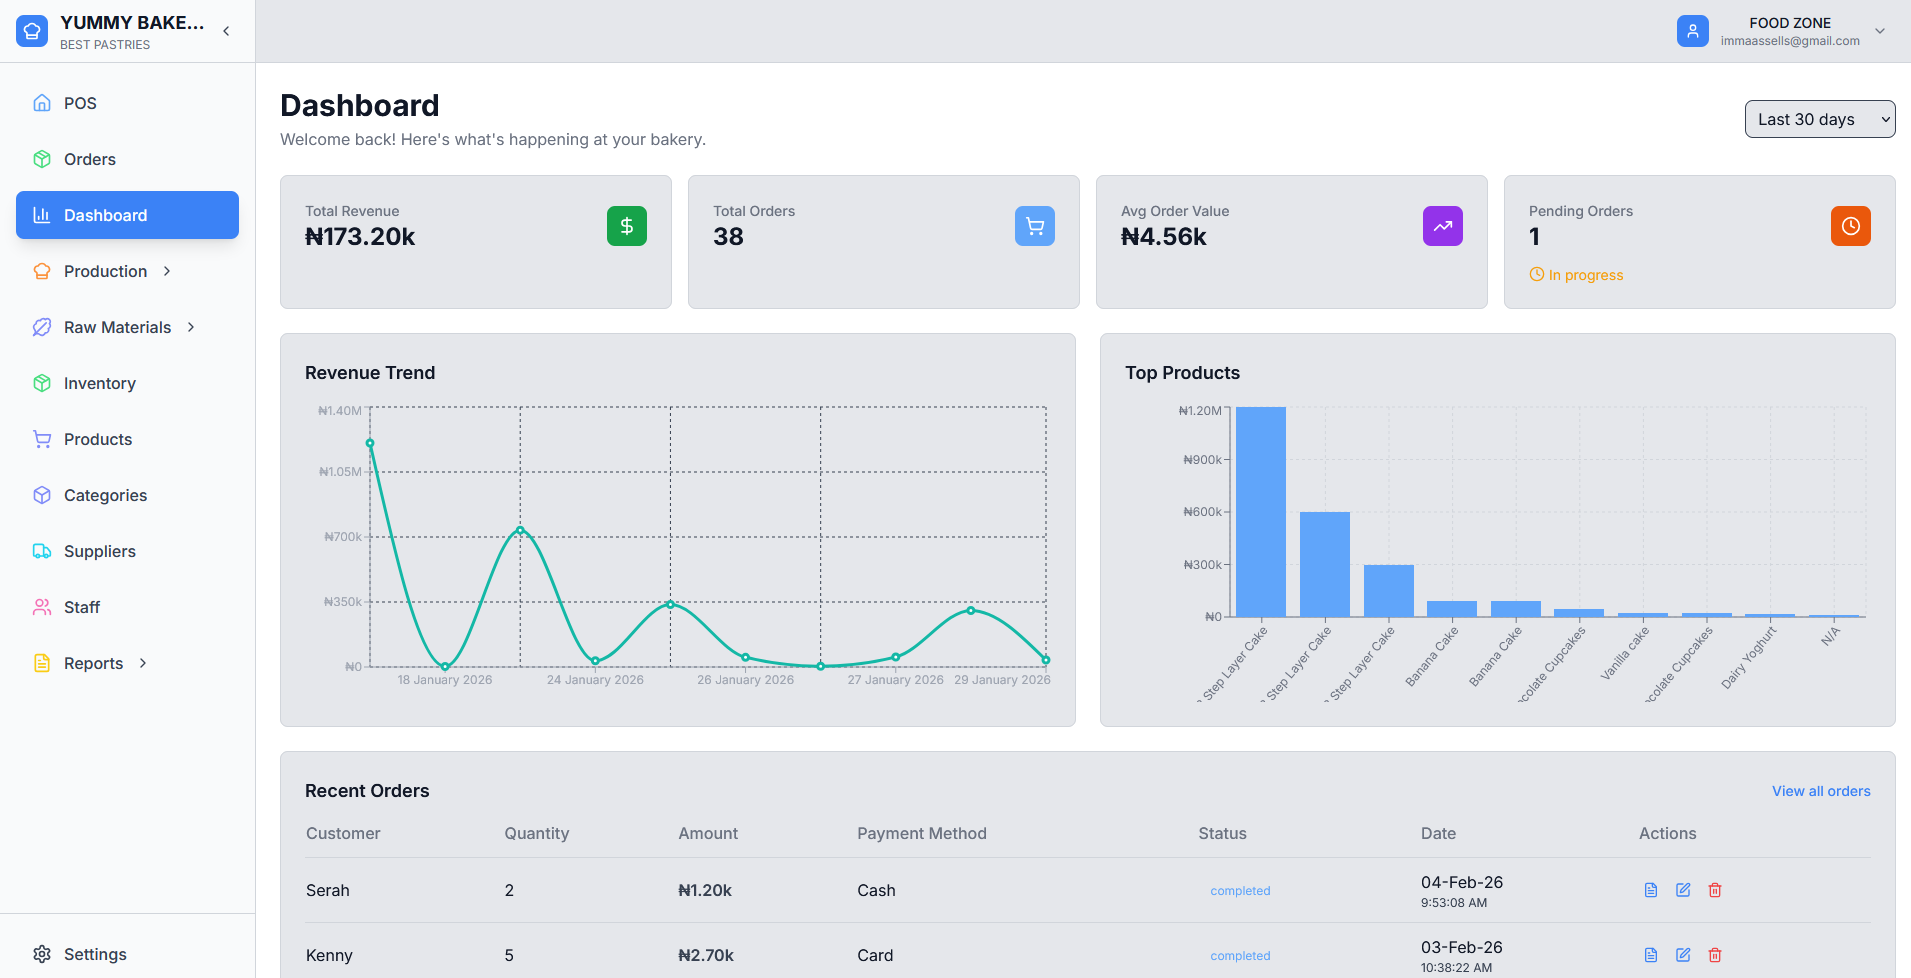This screenshot has width=1911, height=978.
Task: Click the edit icon for Serah's order
Action: pos(1683,890)
